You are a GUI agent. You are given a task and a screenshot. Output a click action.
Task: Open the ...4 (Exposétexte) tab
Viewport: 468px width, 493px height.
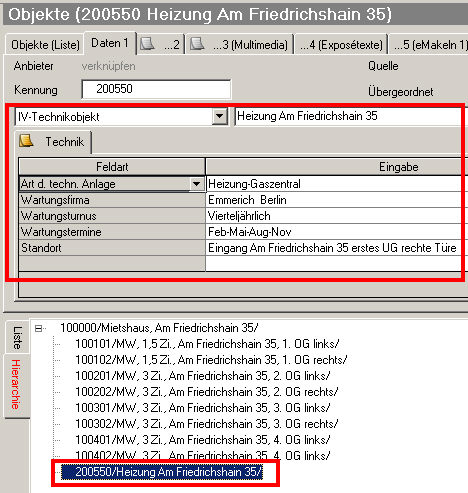[x=341, y=44]
